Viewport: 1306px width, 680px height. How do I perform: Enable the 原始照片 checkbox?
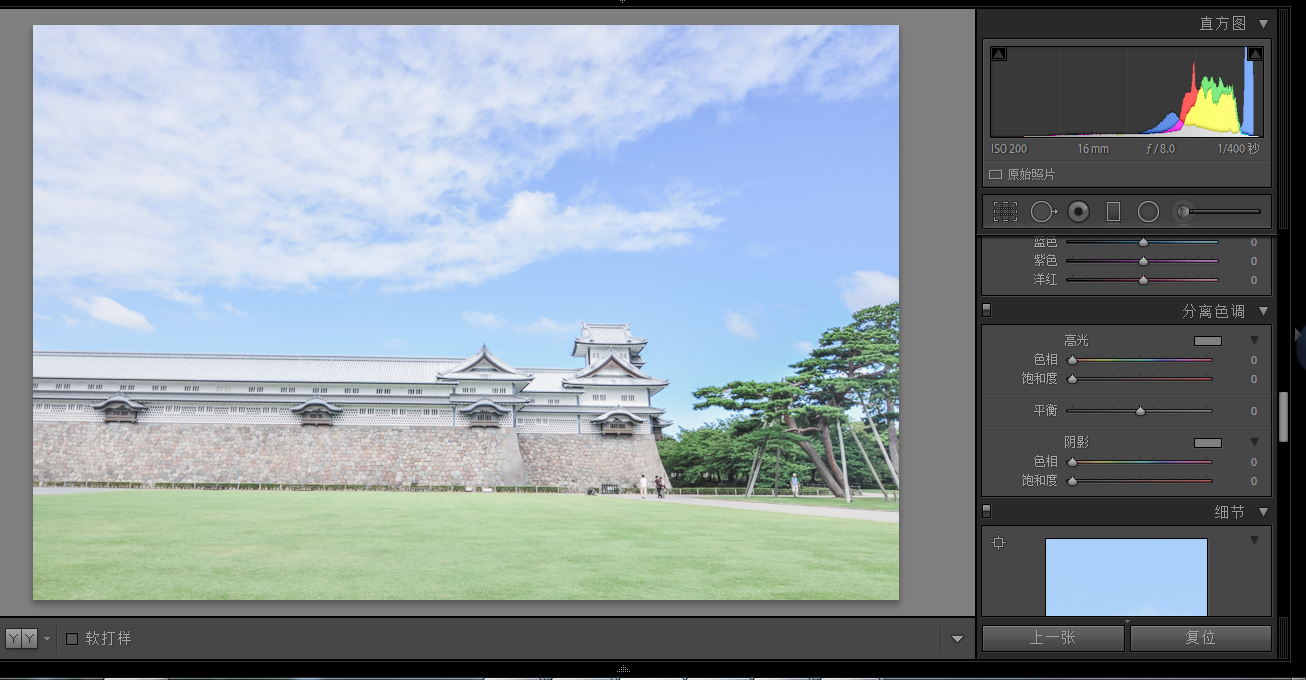point(995,174)
